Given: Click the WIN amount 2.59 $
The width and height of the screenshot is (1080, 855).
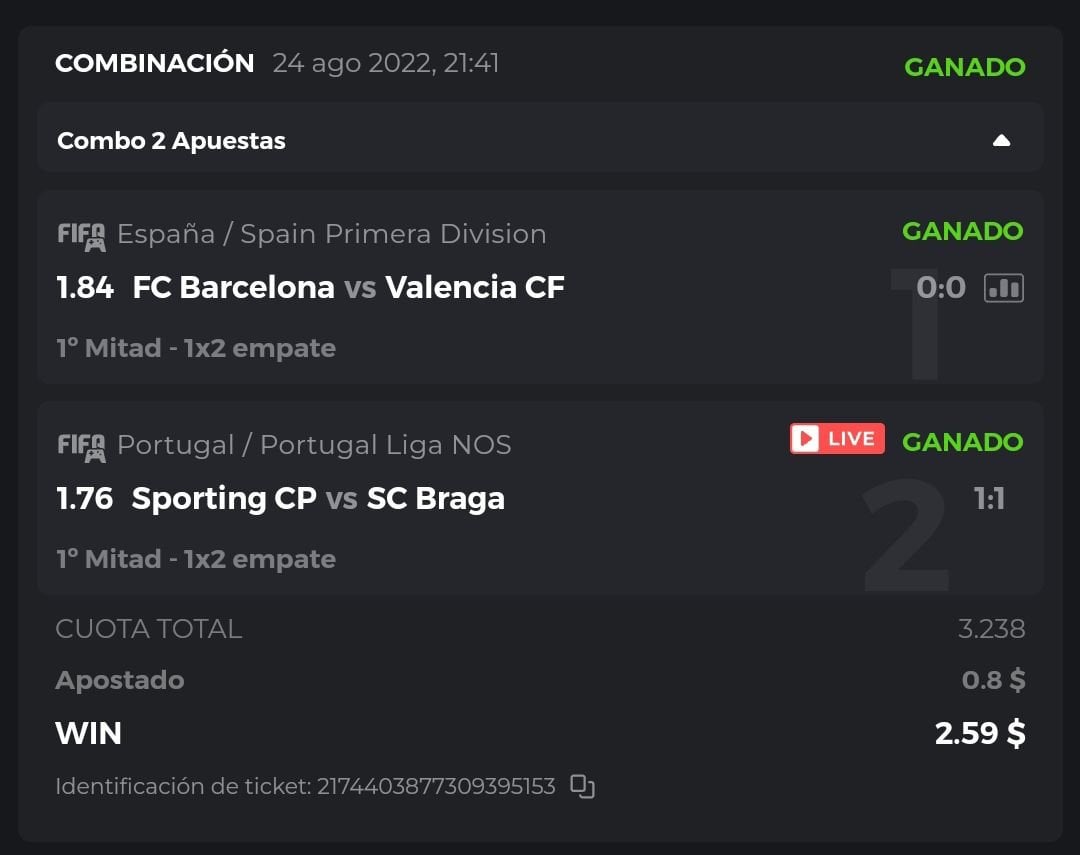Looking at the screenshot, I should 979,733.
